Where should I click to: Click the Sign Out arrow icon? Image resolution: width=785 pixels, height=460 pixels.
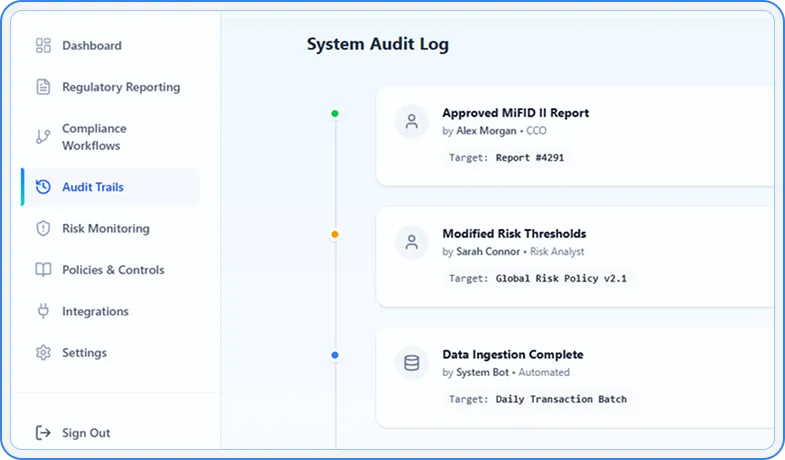(x=43, y=433)
